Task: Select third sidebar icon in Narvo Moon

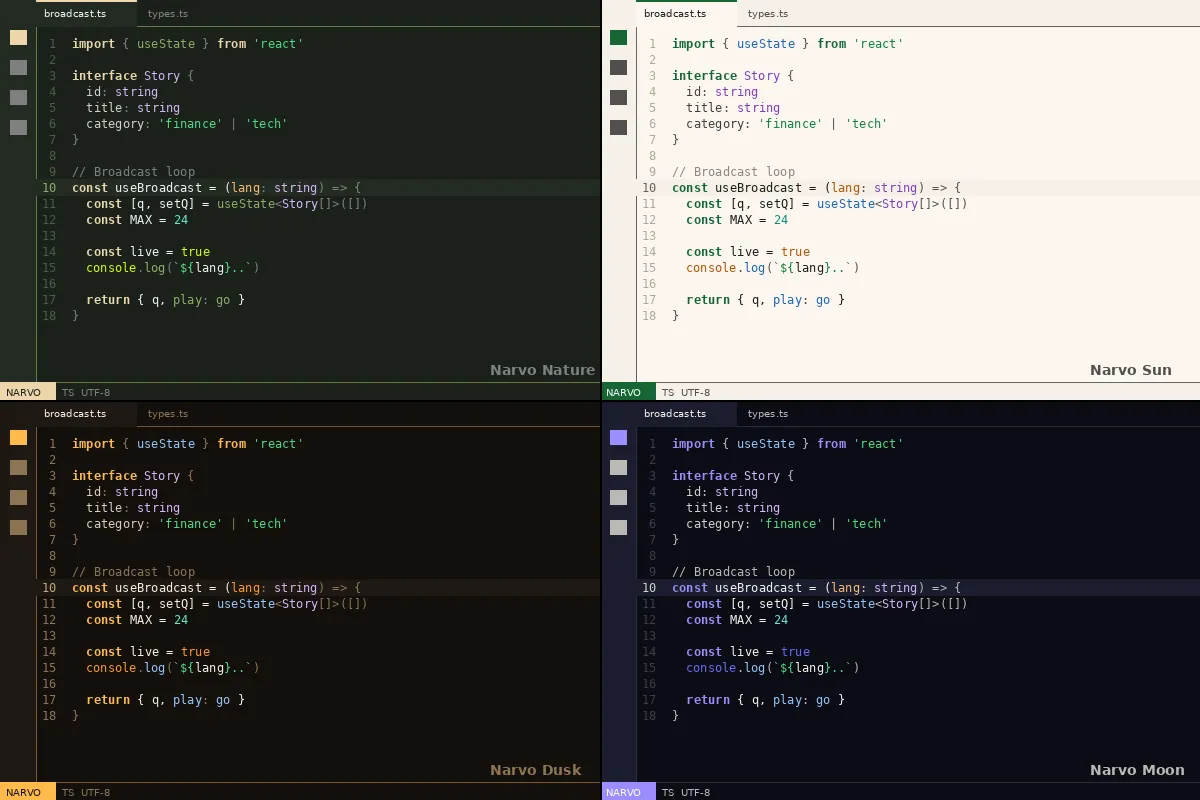Action: point(618,498)
